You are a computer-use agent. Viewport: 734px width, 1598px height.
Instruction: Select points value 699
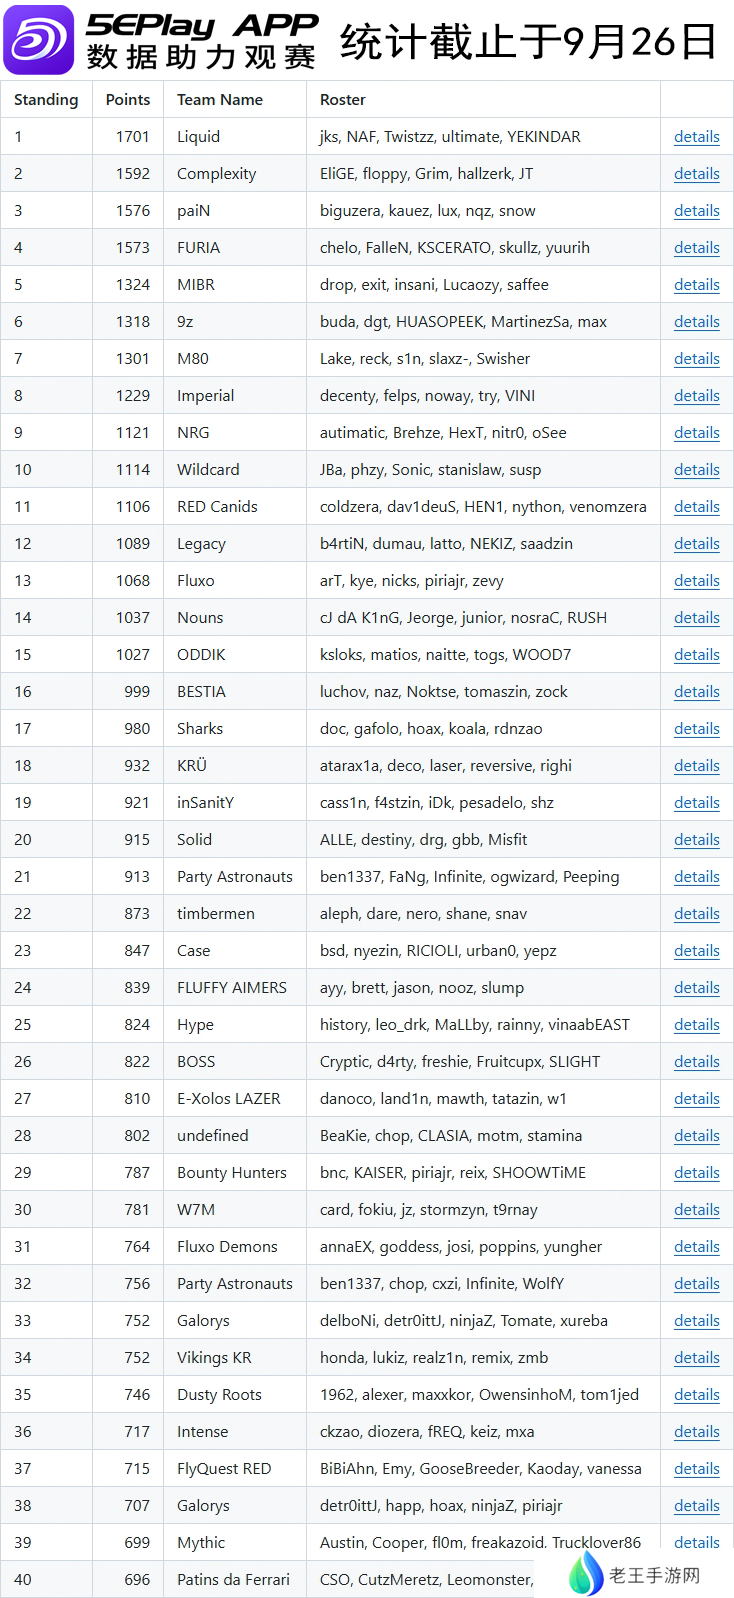click(137, 1543)
